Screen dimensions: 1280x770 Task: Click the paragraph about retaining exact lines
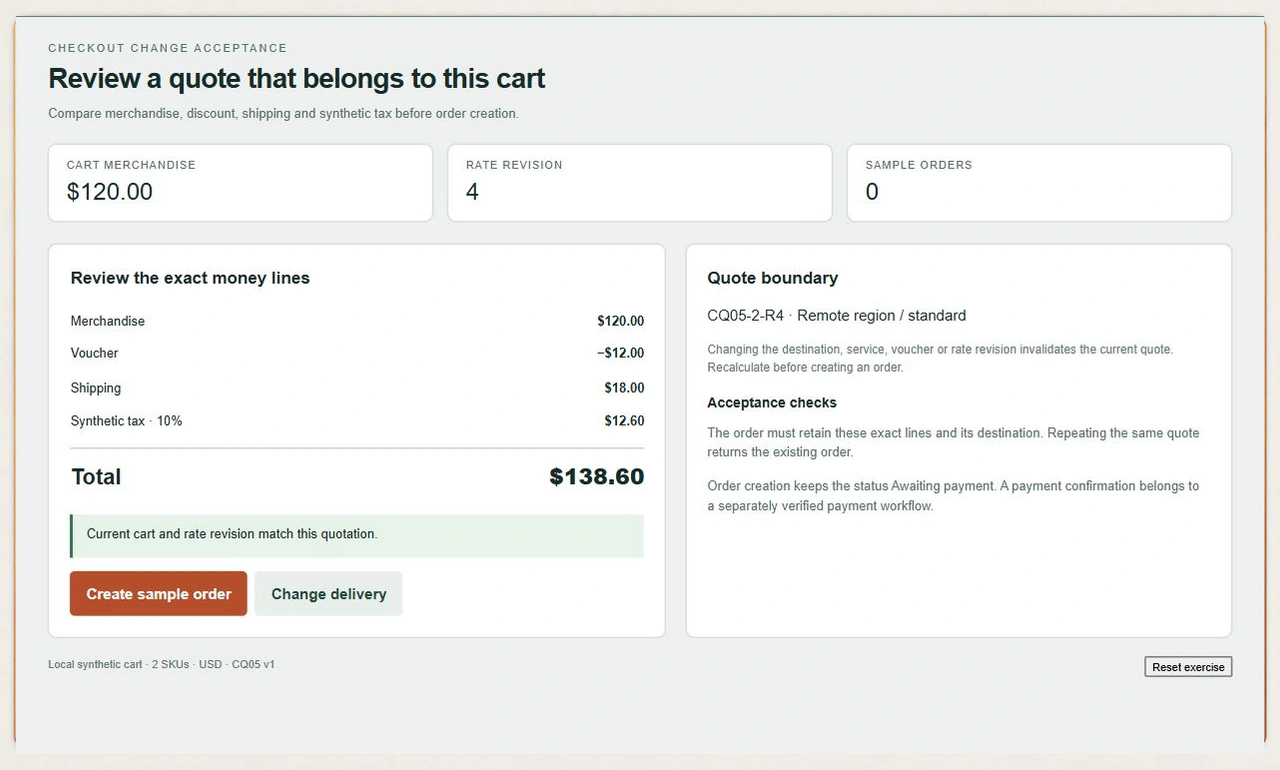point(953,443)
